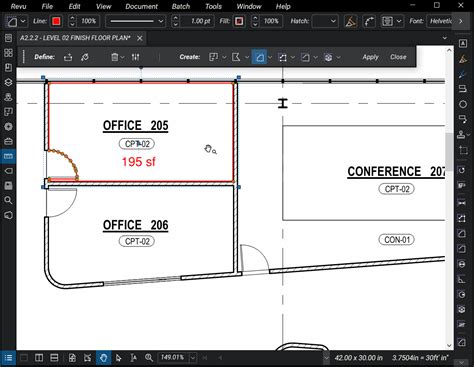Open the line style dropdown
This screenshot has width=474, height=367.
136,21
